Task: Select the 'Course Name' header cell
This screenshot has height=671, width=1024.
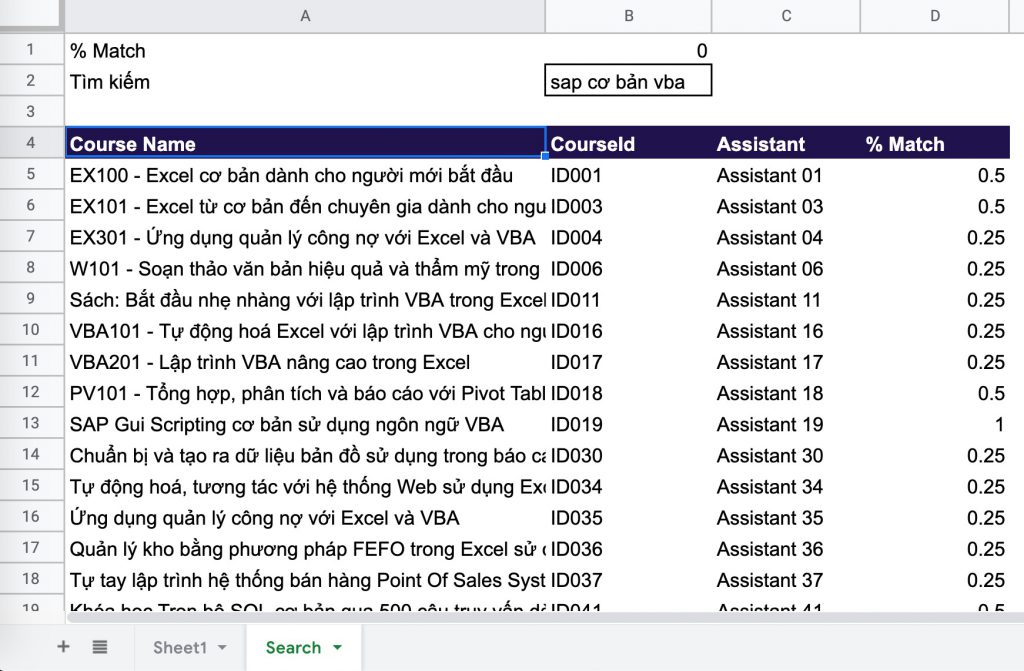Action: pyautogui.click(x=305, y=144)
